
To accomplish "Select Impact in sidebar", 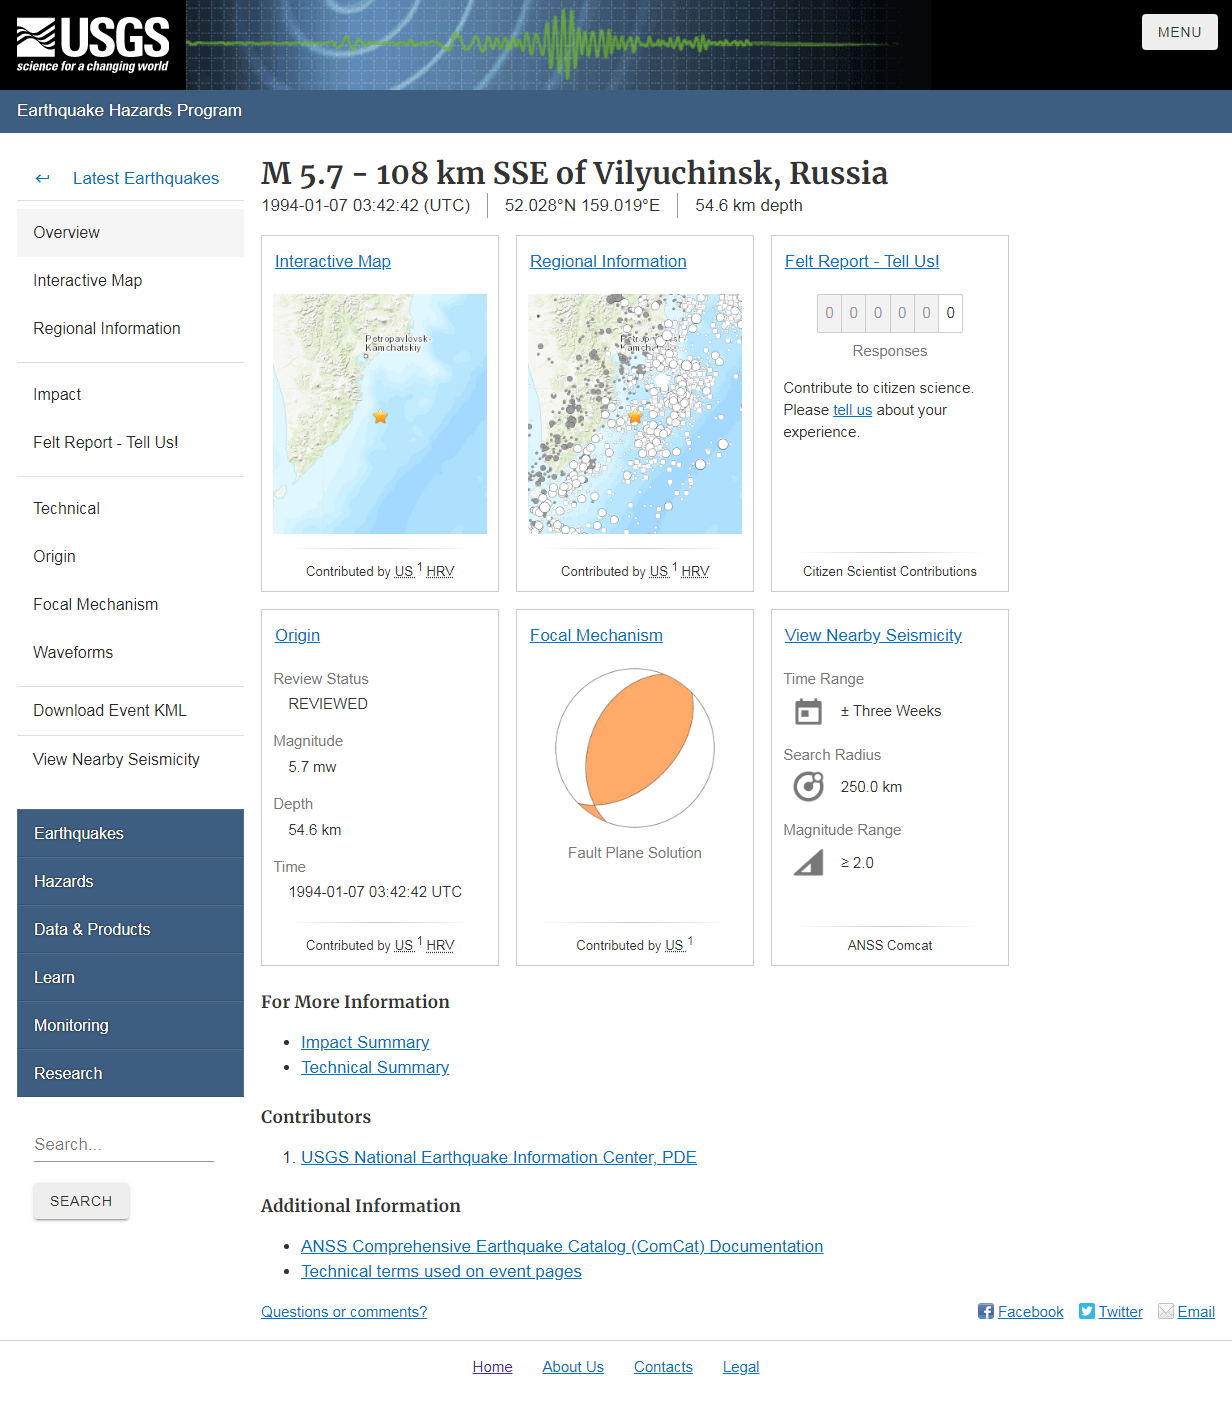I will (x=130, y=394).
